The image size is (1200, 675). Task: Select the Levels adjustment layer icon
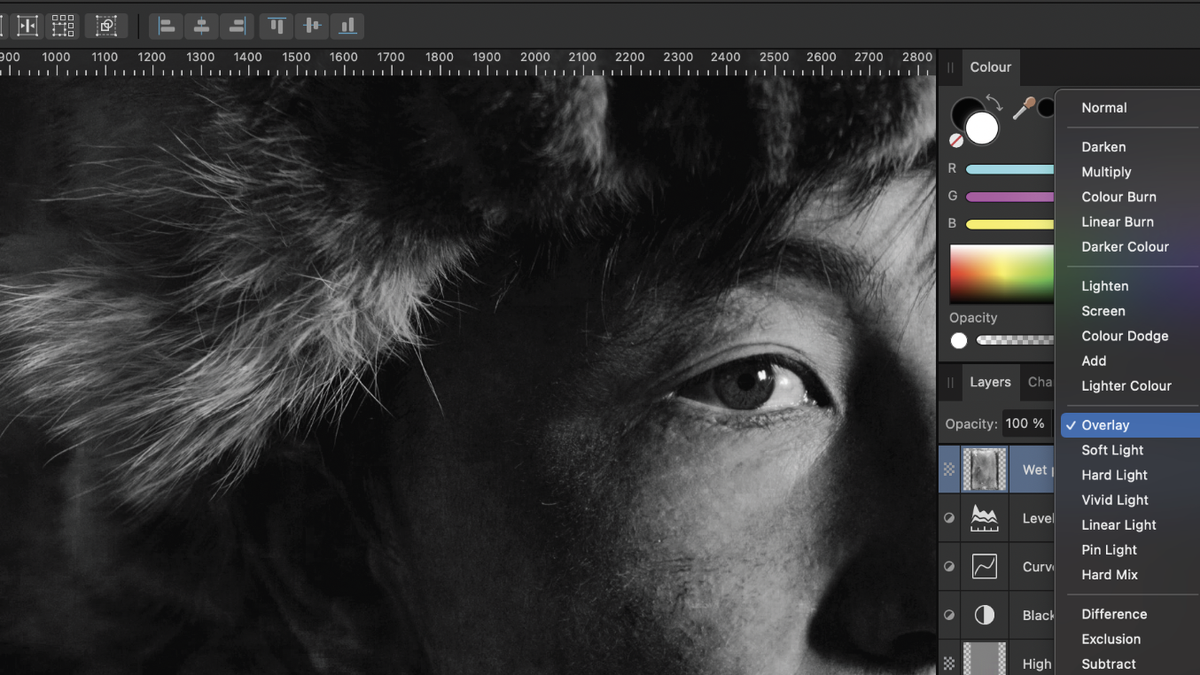tap(984, 517)
